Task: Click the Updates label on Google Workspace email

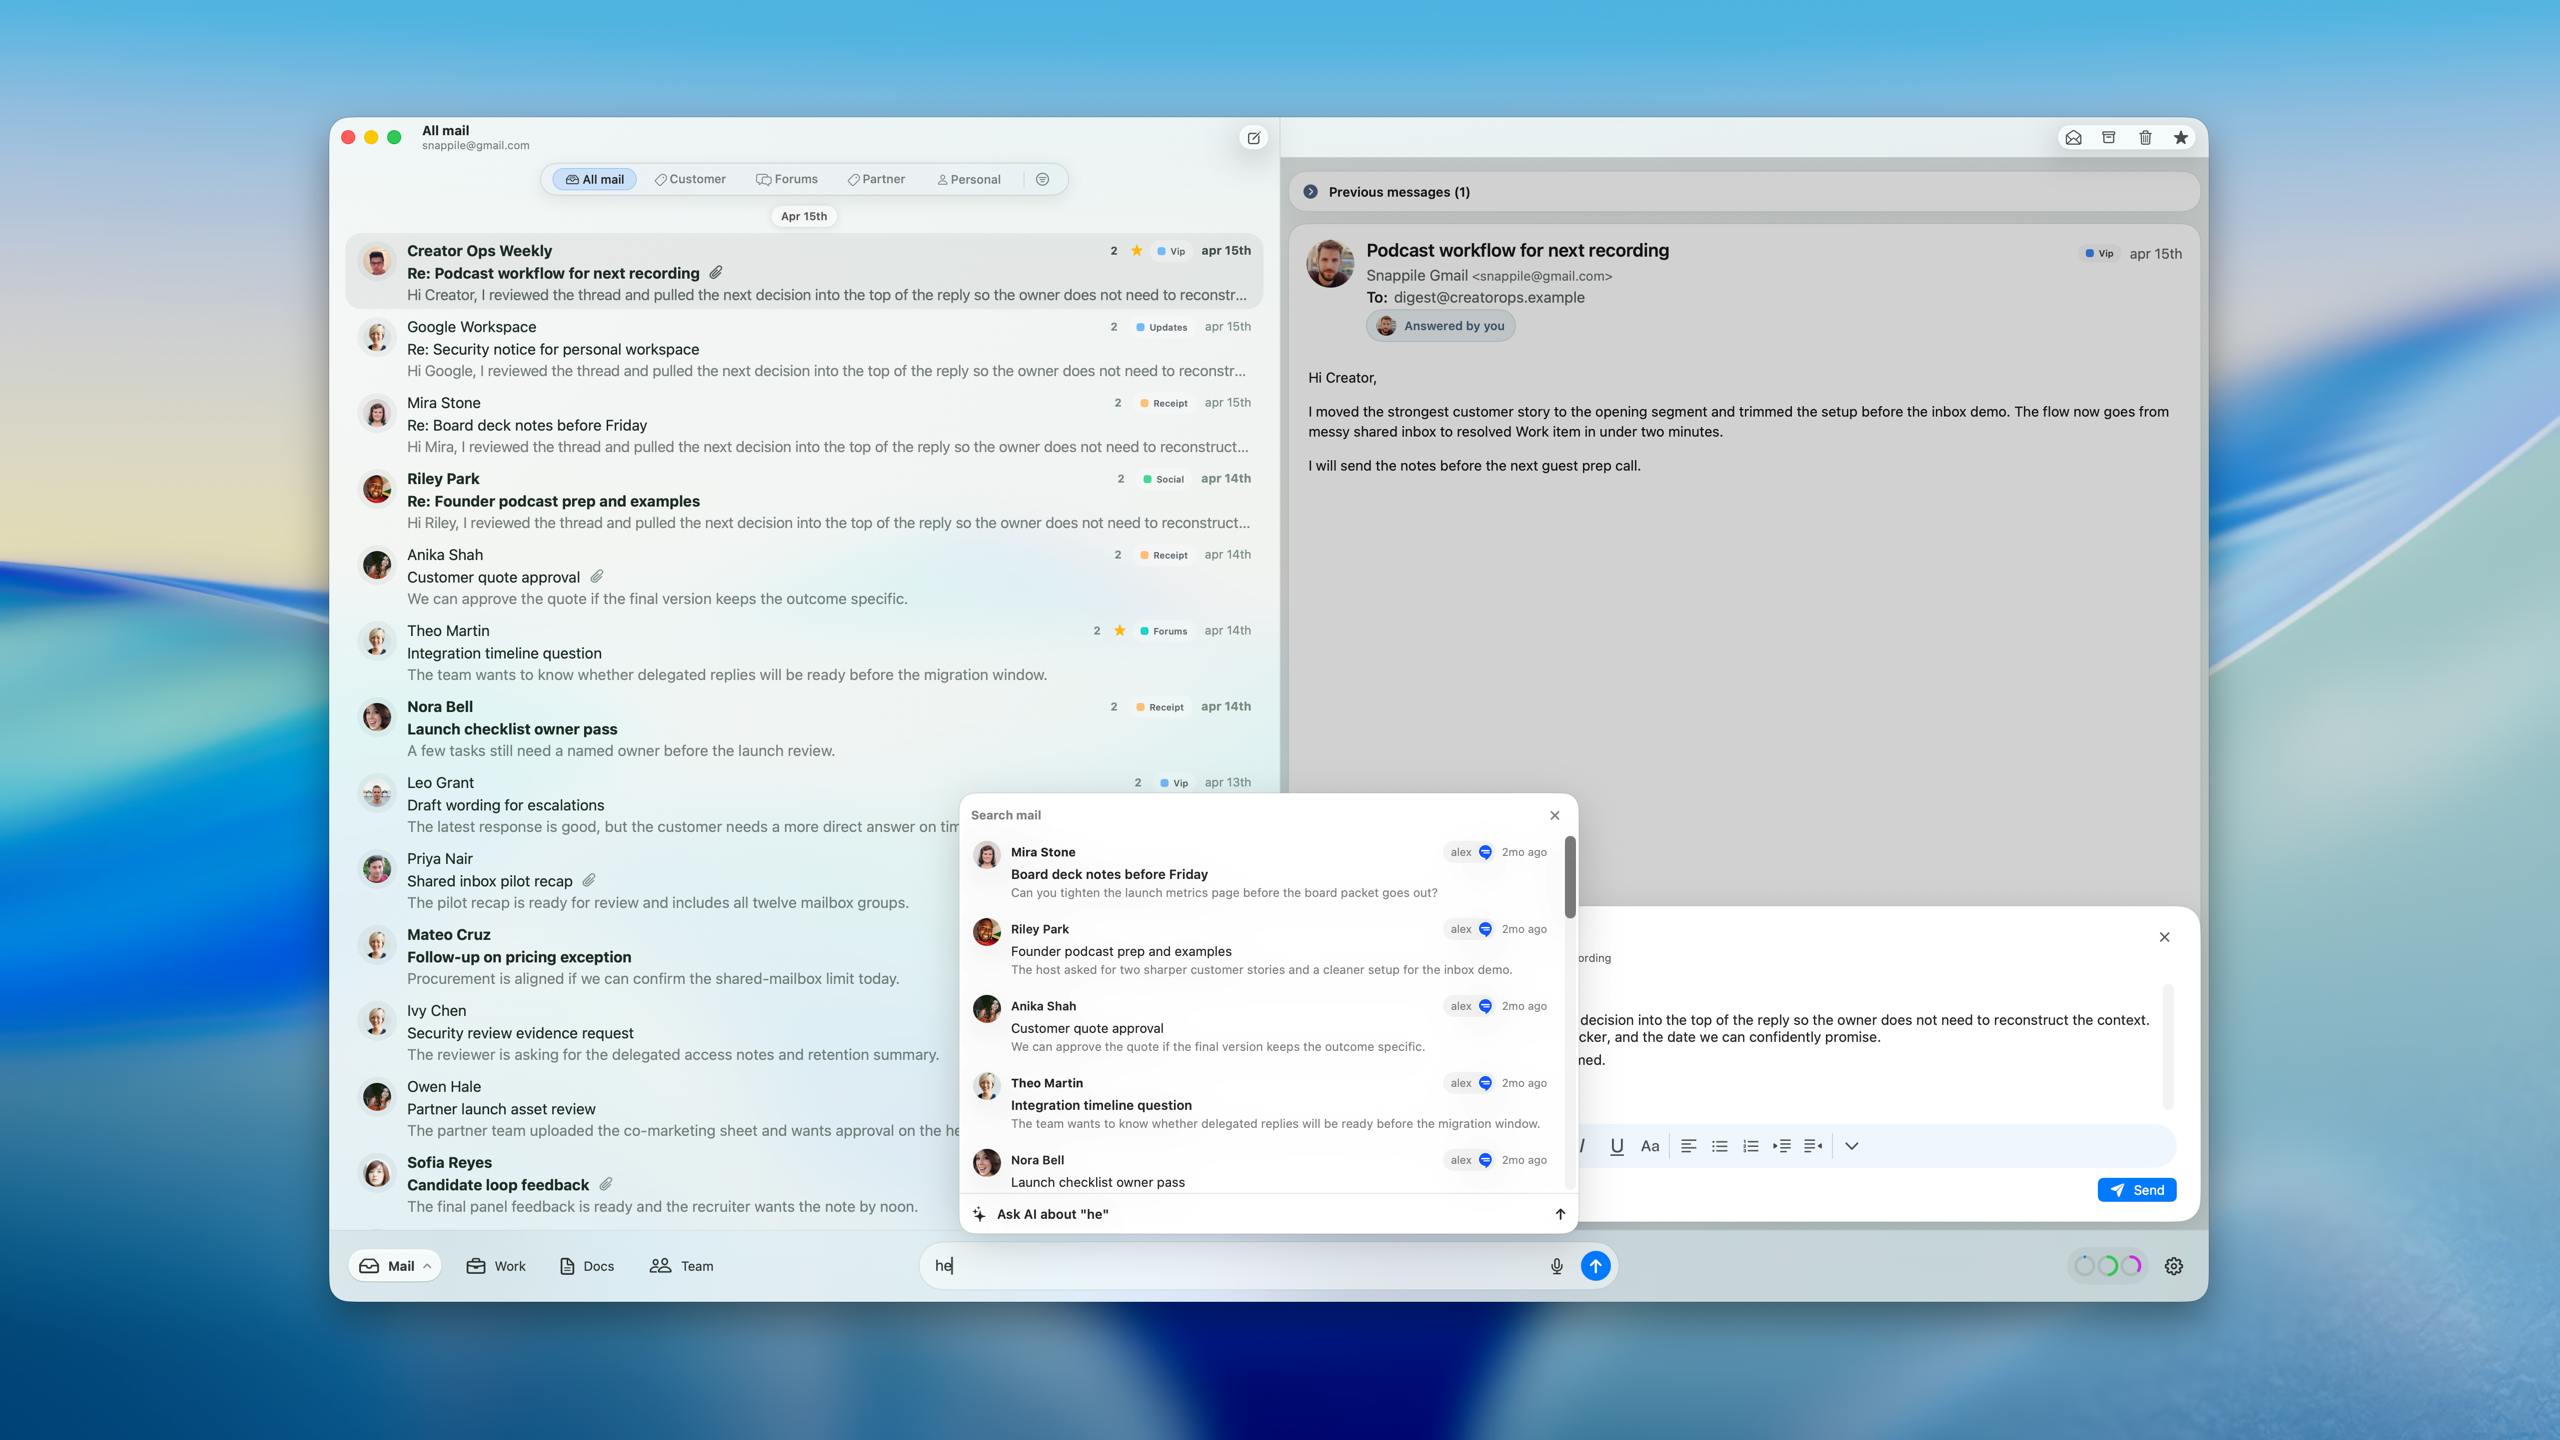Action: pyautogui.click(x=1162, y=327)
